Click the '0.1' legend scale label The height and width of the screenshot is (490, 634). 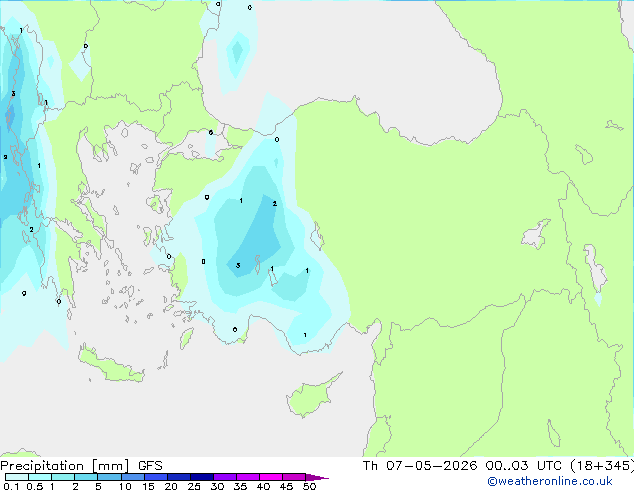[x=11, y=486]
